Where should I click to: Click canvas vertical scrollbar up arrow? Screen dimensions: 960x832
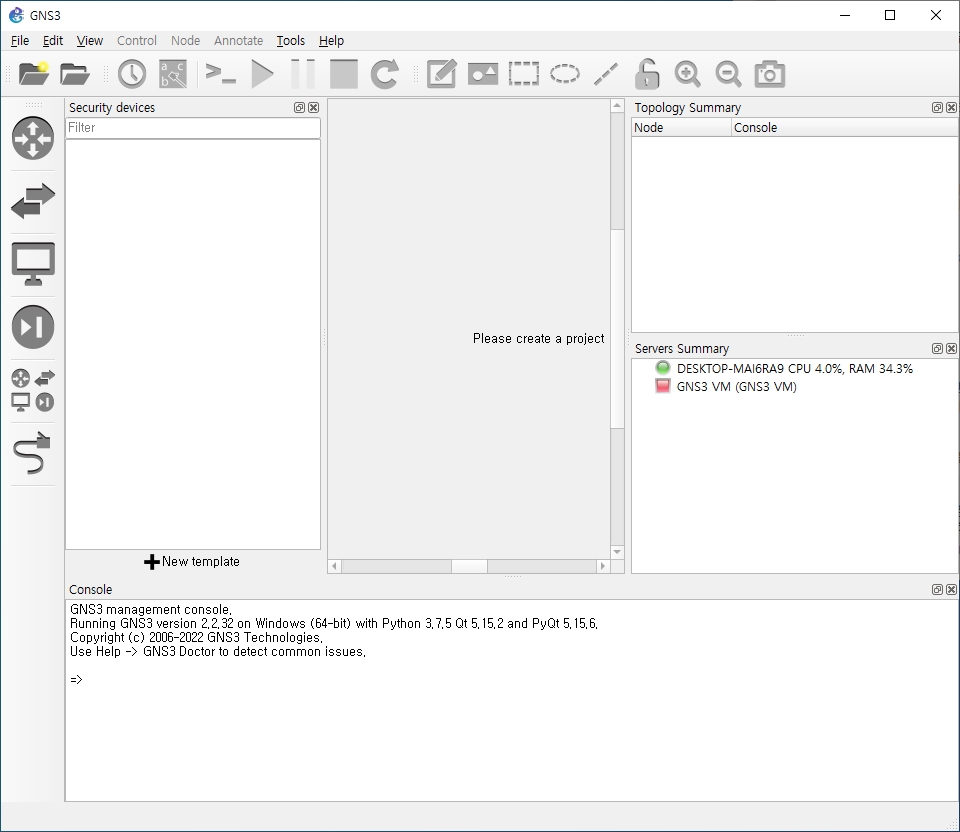(617, 106)
